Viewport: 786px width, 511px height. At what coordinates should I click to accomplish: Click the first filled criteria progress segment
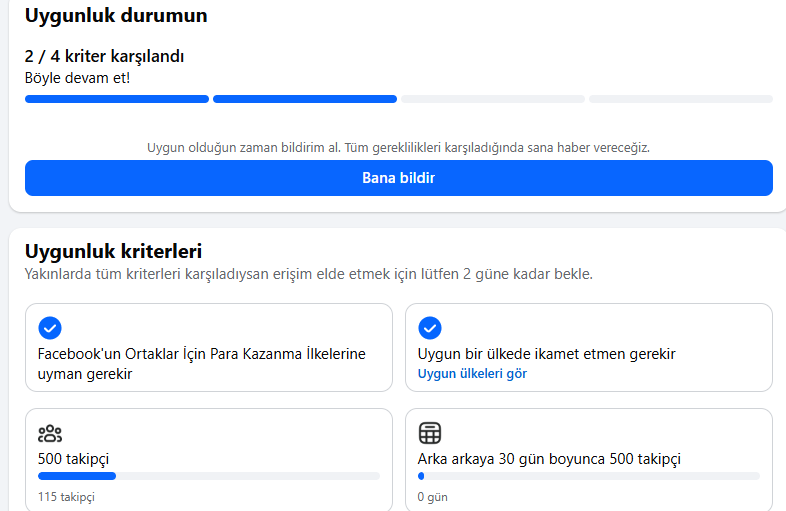117,99
